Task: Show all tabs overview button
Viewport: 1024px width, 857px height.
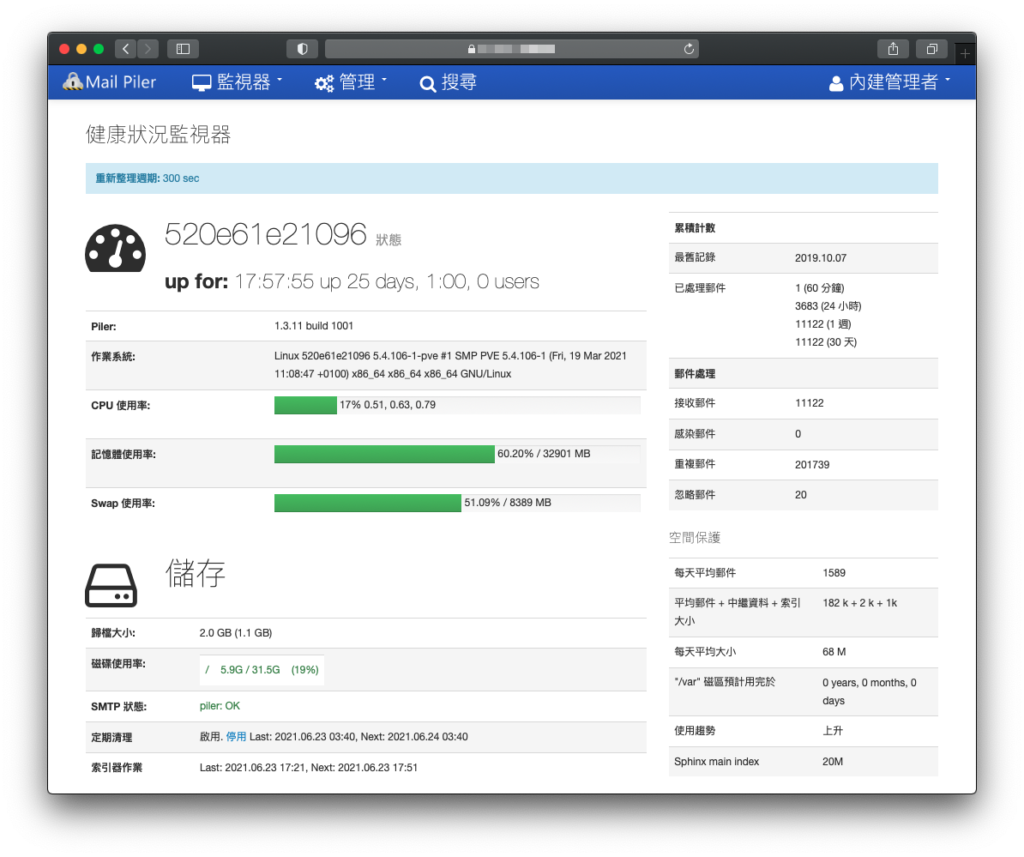Action: 932,49
